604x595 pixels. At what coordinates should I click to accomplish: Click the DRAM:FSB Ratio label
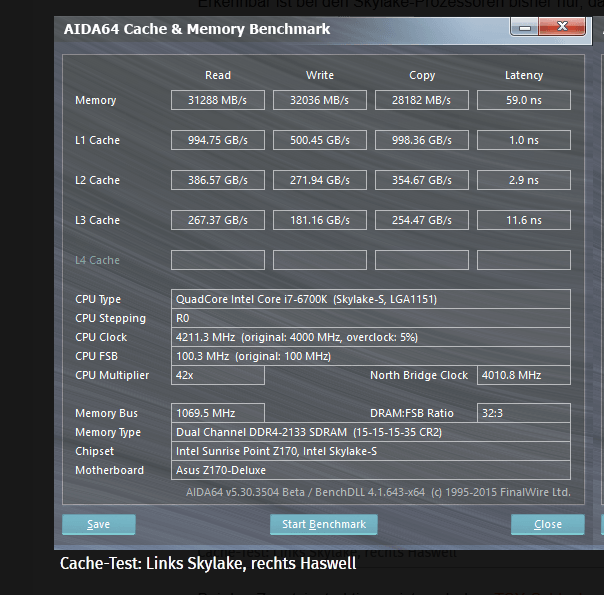412,413
